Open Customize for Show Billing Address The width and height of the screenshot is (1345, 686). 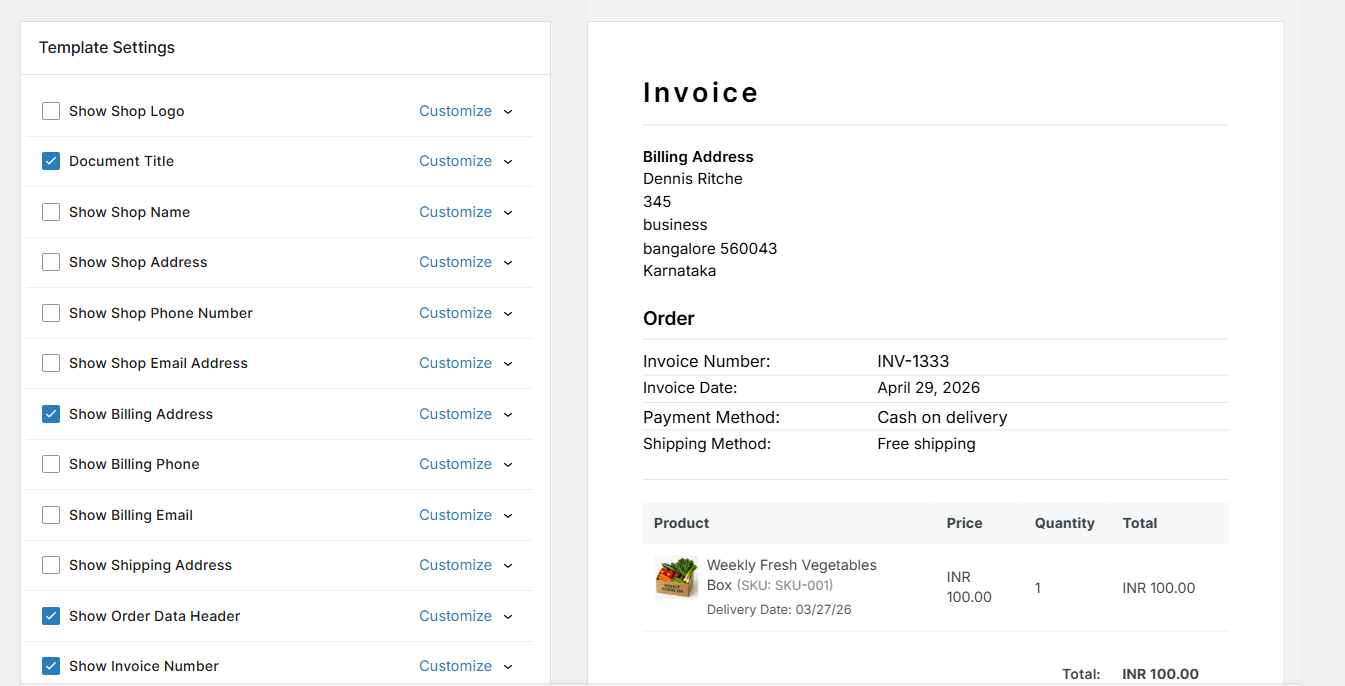(455, 414)
